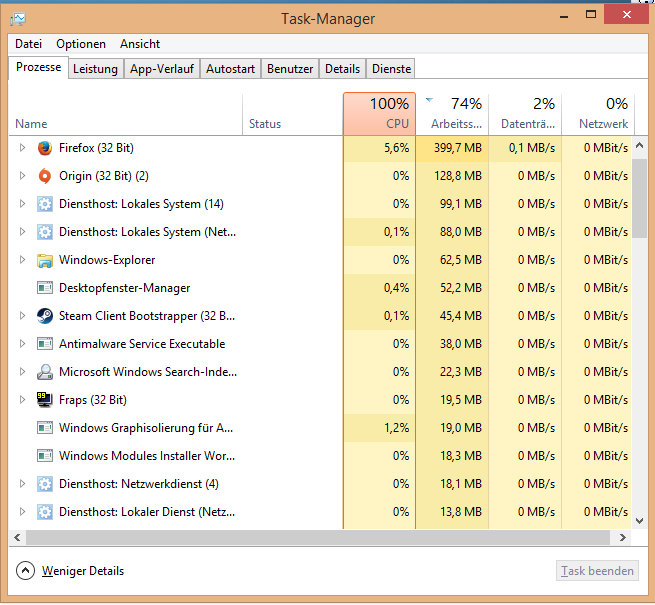Click the vertical scrollbar down arrow
Screen dimensions: 655x605
point(639,521)
